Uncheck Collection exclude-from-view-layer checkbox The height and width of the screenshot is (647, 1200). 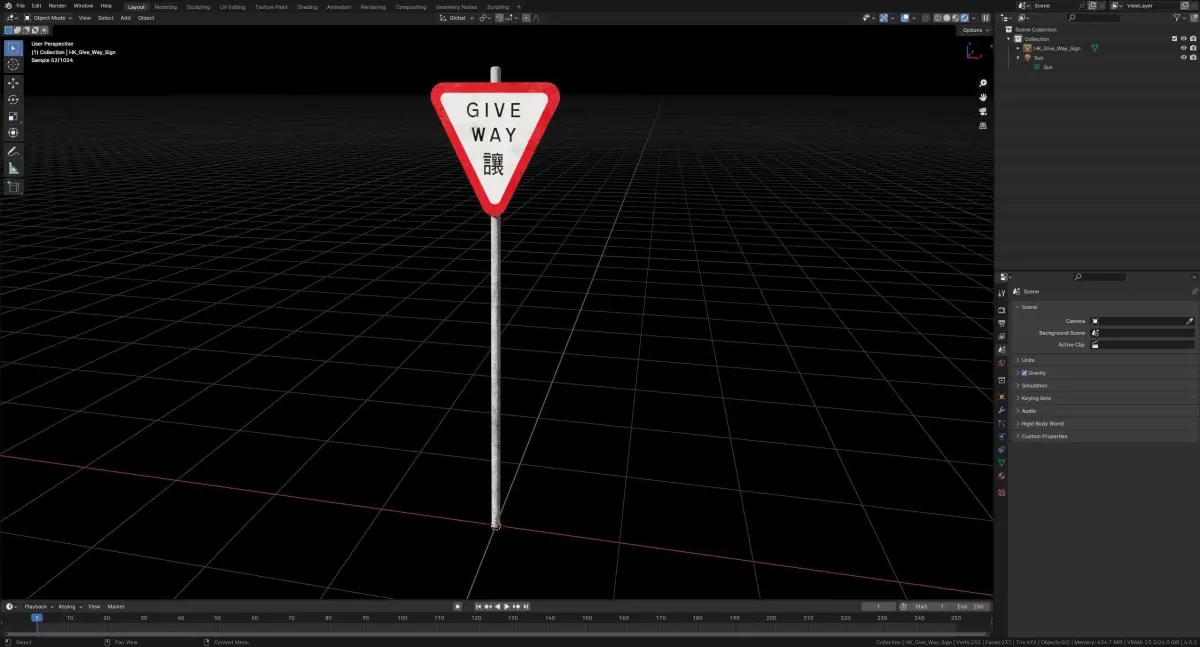click(1174, 39)
